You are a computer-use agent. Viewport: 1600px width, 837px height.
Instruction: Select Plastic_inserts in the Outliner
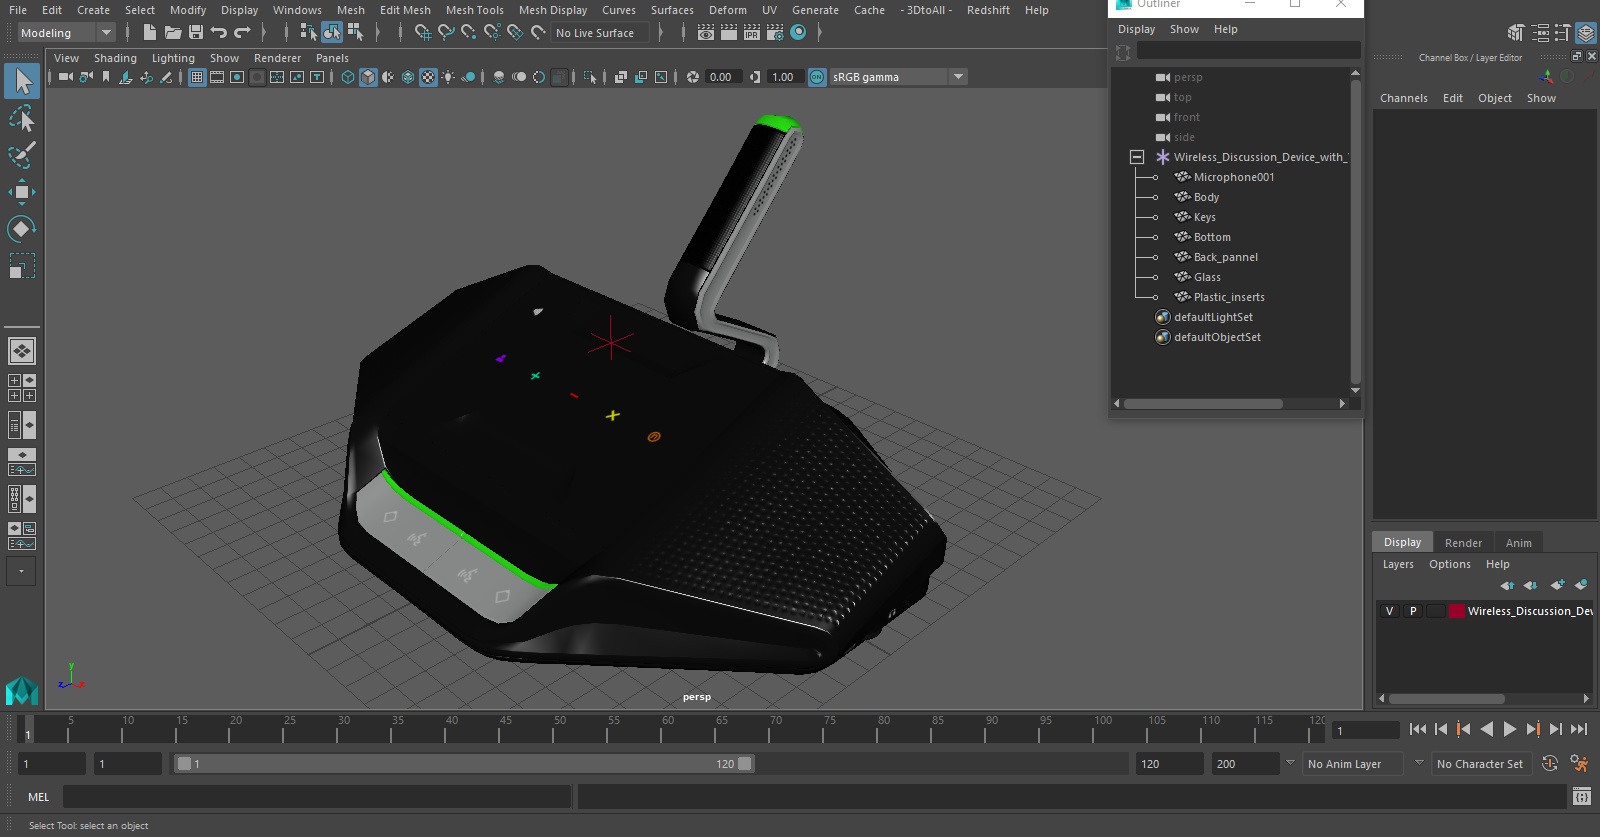point(1228,297)
